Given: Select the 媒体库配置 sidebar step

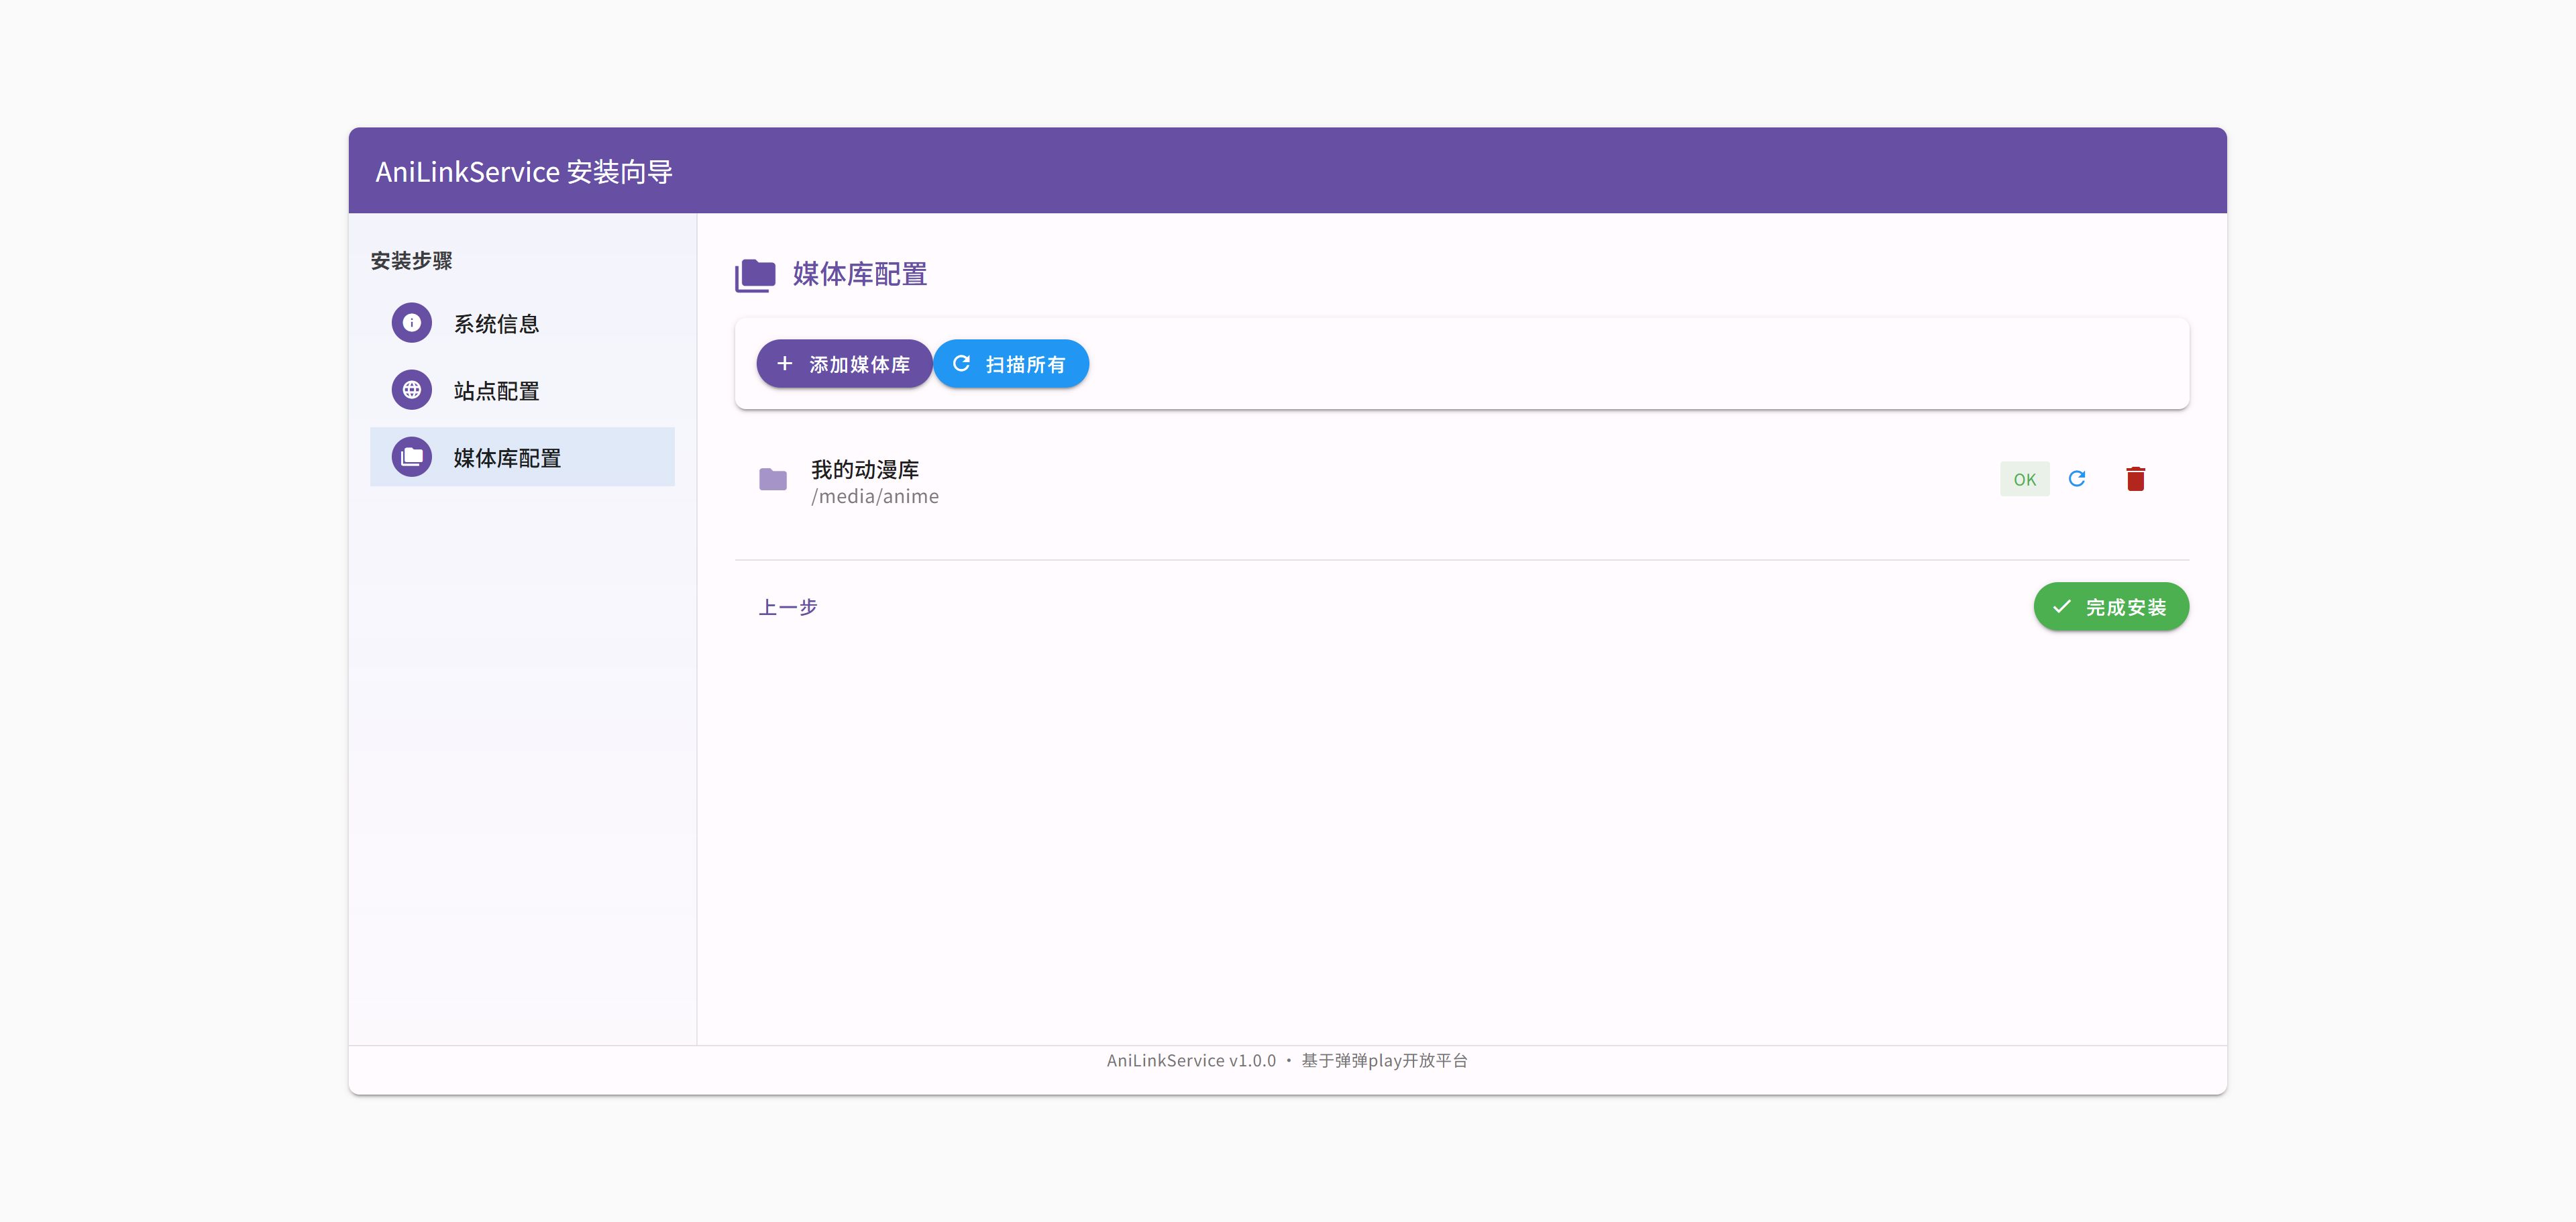Looking at the screenshot, I should click(x=507, y=458).
